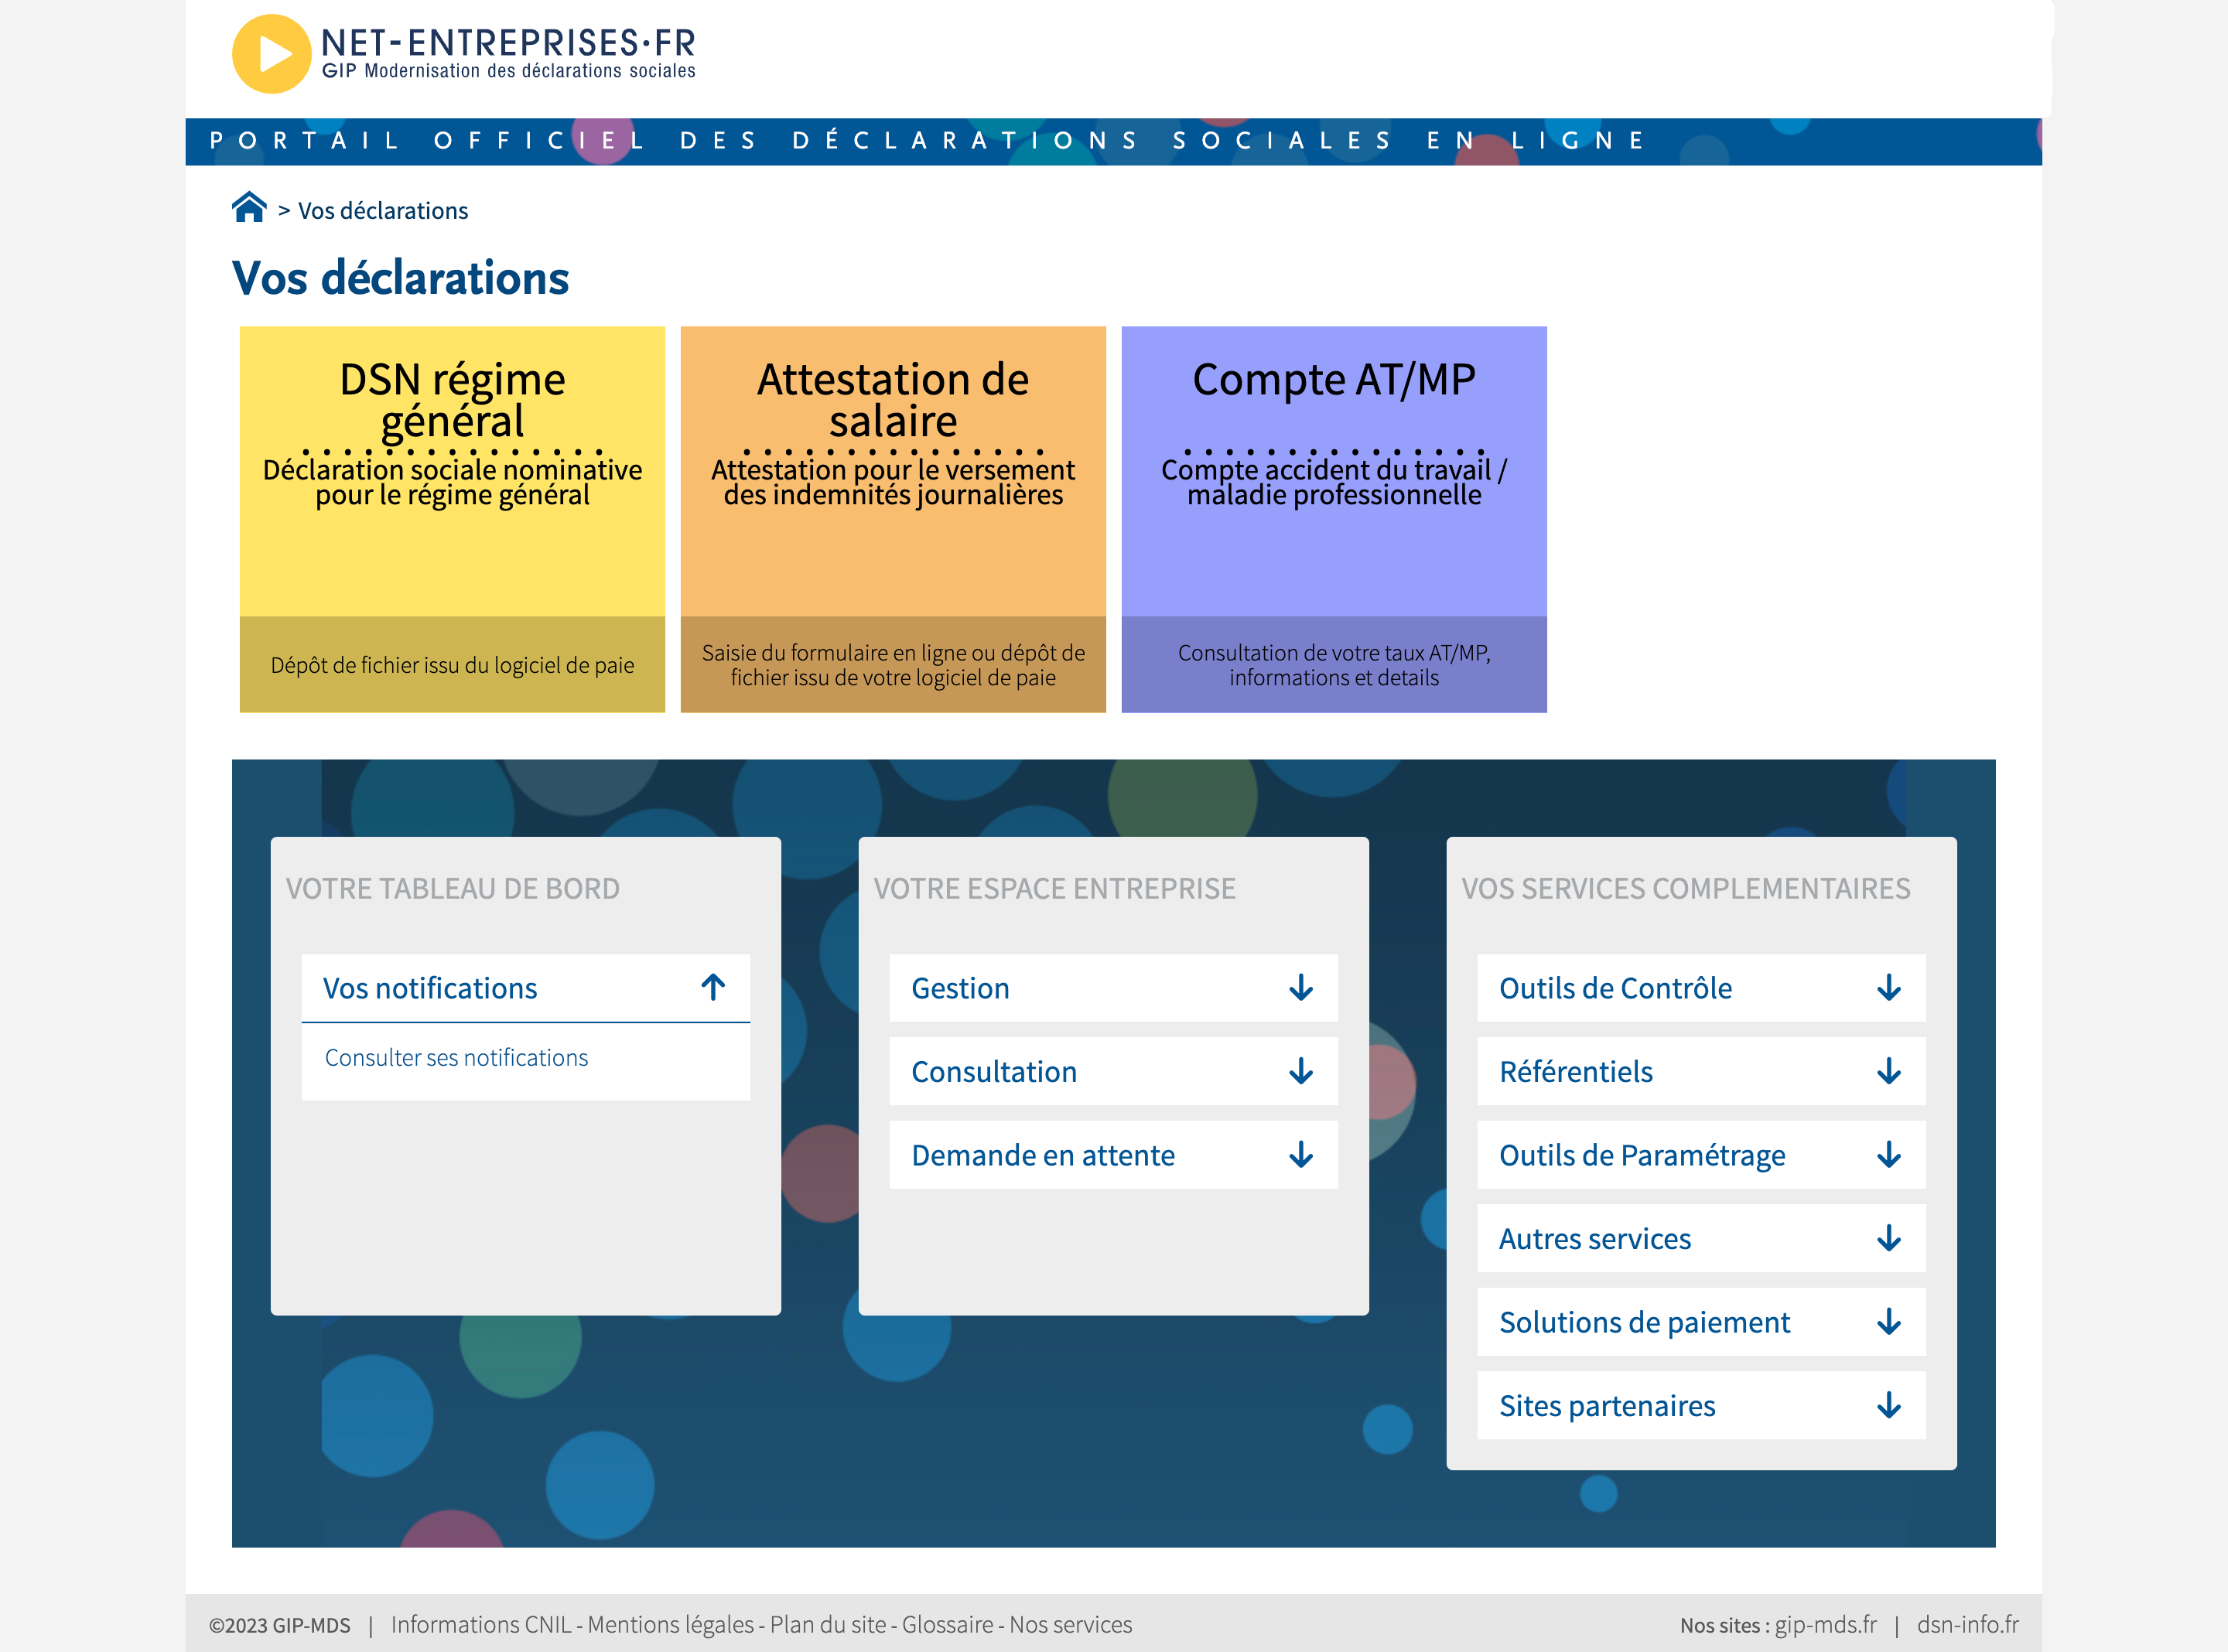Expand the Référentiels section
The width and height of the screenshot is (2228, 1652).
click(x=1701, y=1072)
